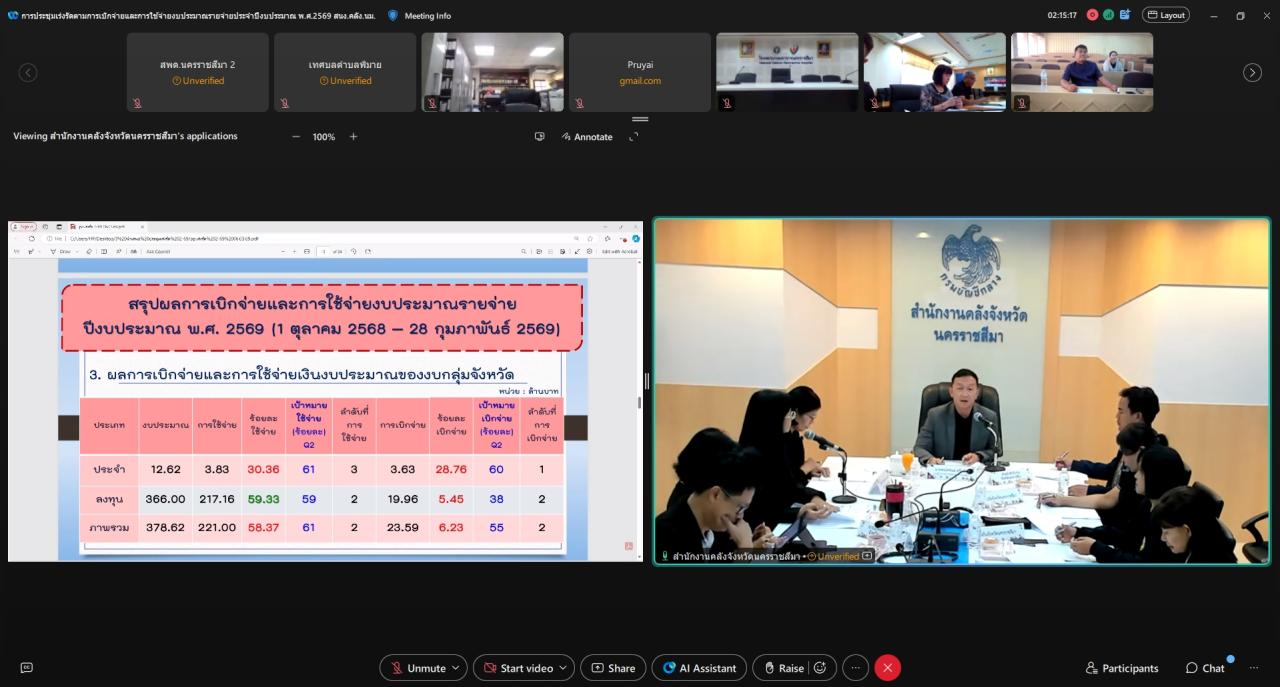Open the Chat panel

pyautogui.click(x=1205, y=668)
